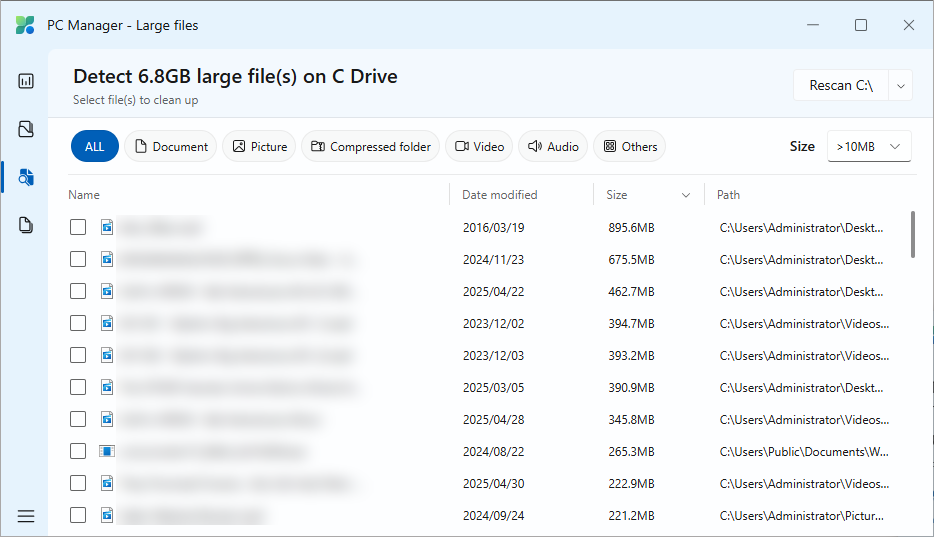This screenshot has height=537, width=934.
Task: Click date 2023/12/03 in the list
Action: [494, 355]
